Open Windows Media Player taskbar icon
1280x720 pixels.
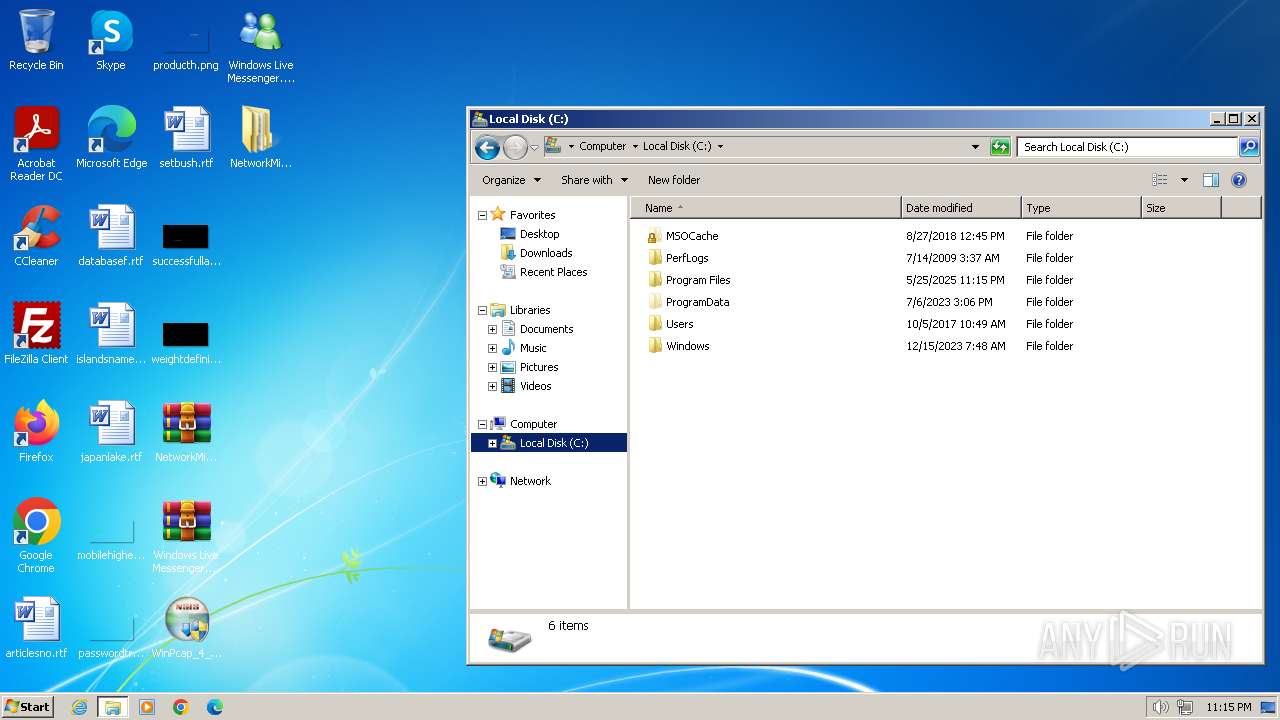pos(147,707)
